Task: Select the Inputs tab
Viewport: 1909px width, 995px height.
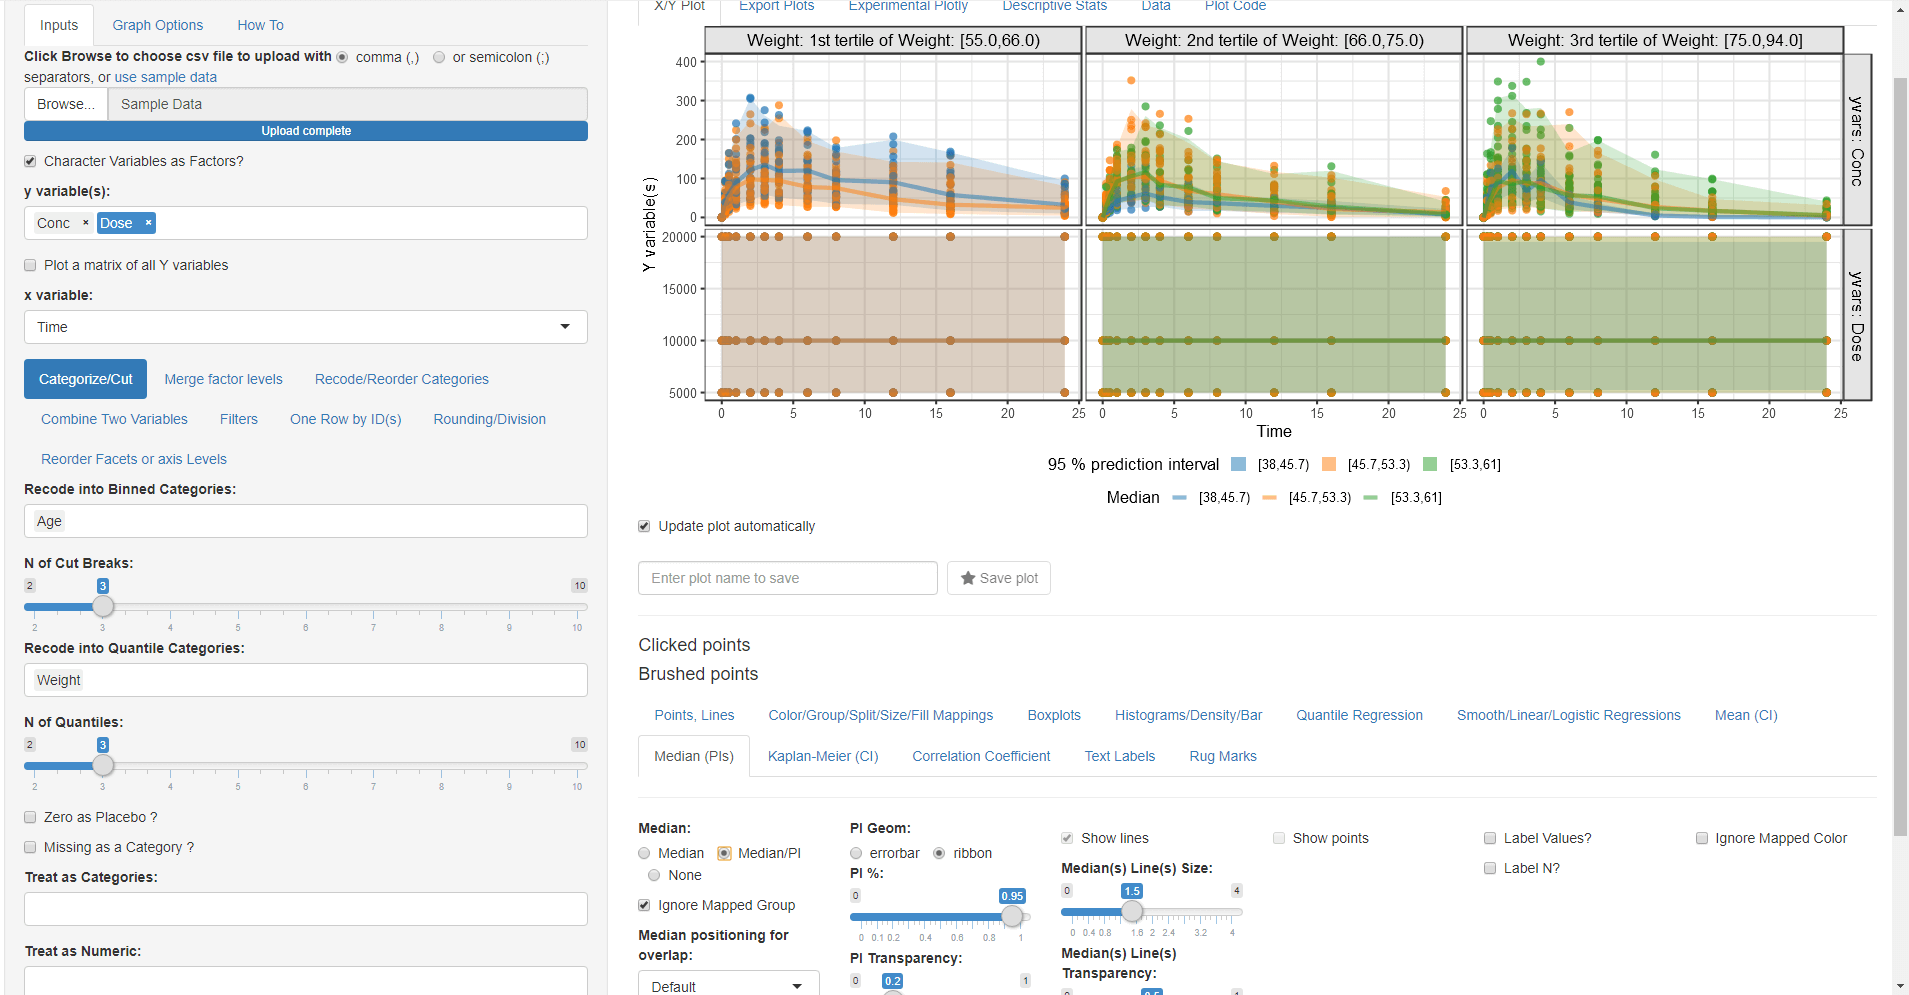Action: coord(59,25)
